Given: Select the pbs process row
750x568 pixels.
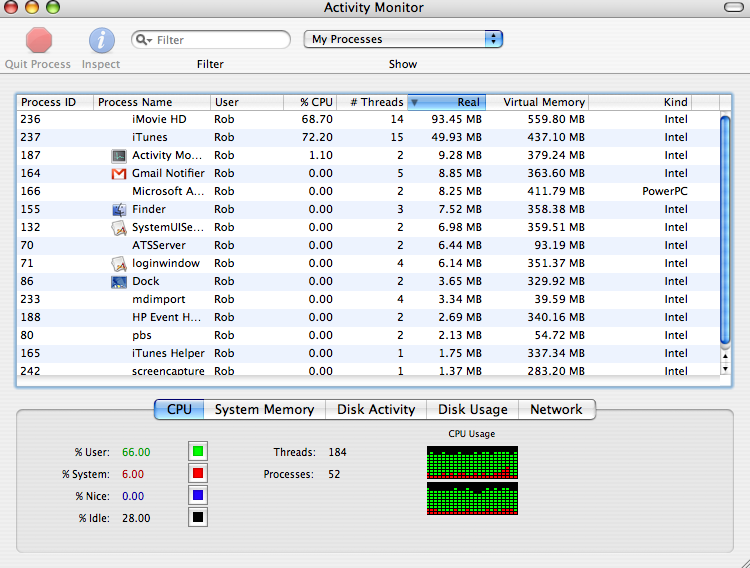Looking at the screenshot, I should tap(368, 336).
